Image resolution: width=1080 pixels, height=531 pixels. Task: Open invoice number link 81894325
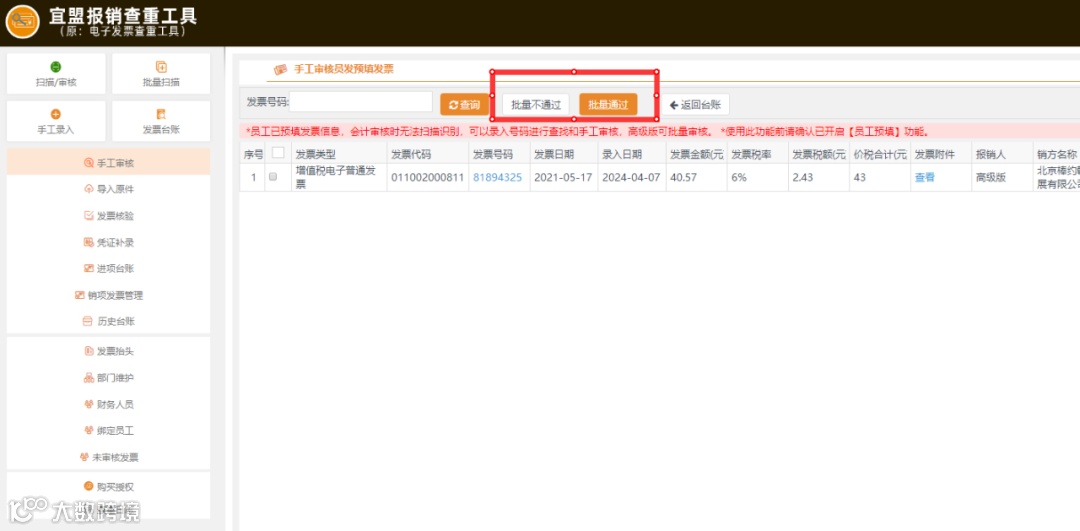497,178
